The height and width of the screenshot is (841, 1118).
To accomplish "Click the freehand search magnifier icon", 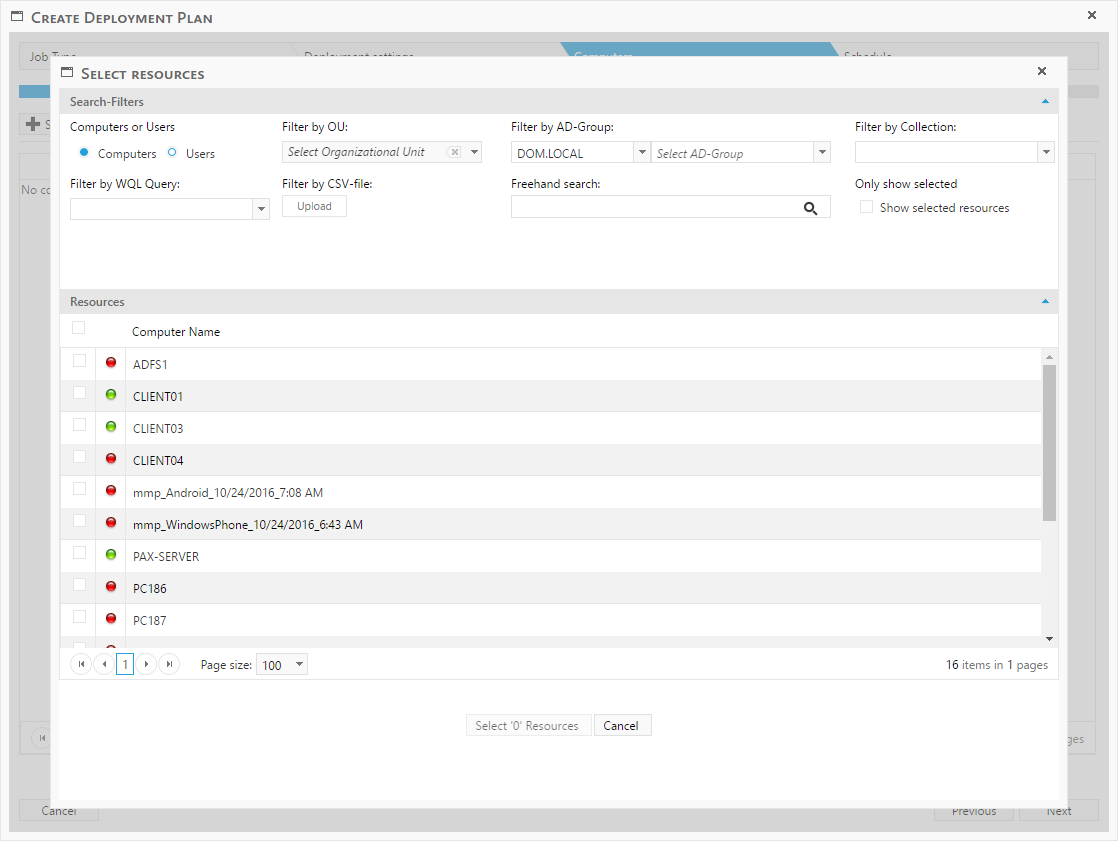I will [811, 208].
